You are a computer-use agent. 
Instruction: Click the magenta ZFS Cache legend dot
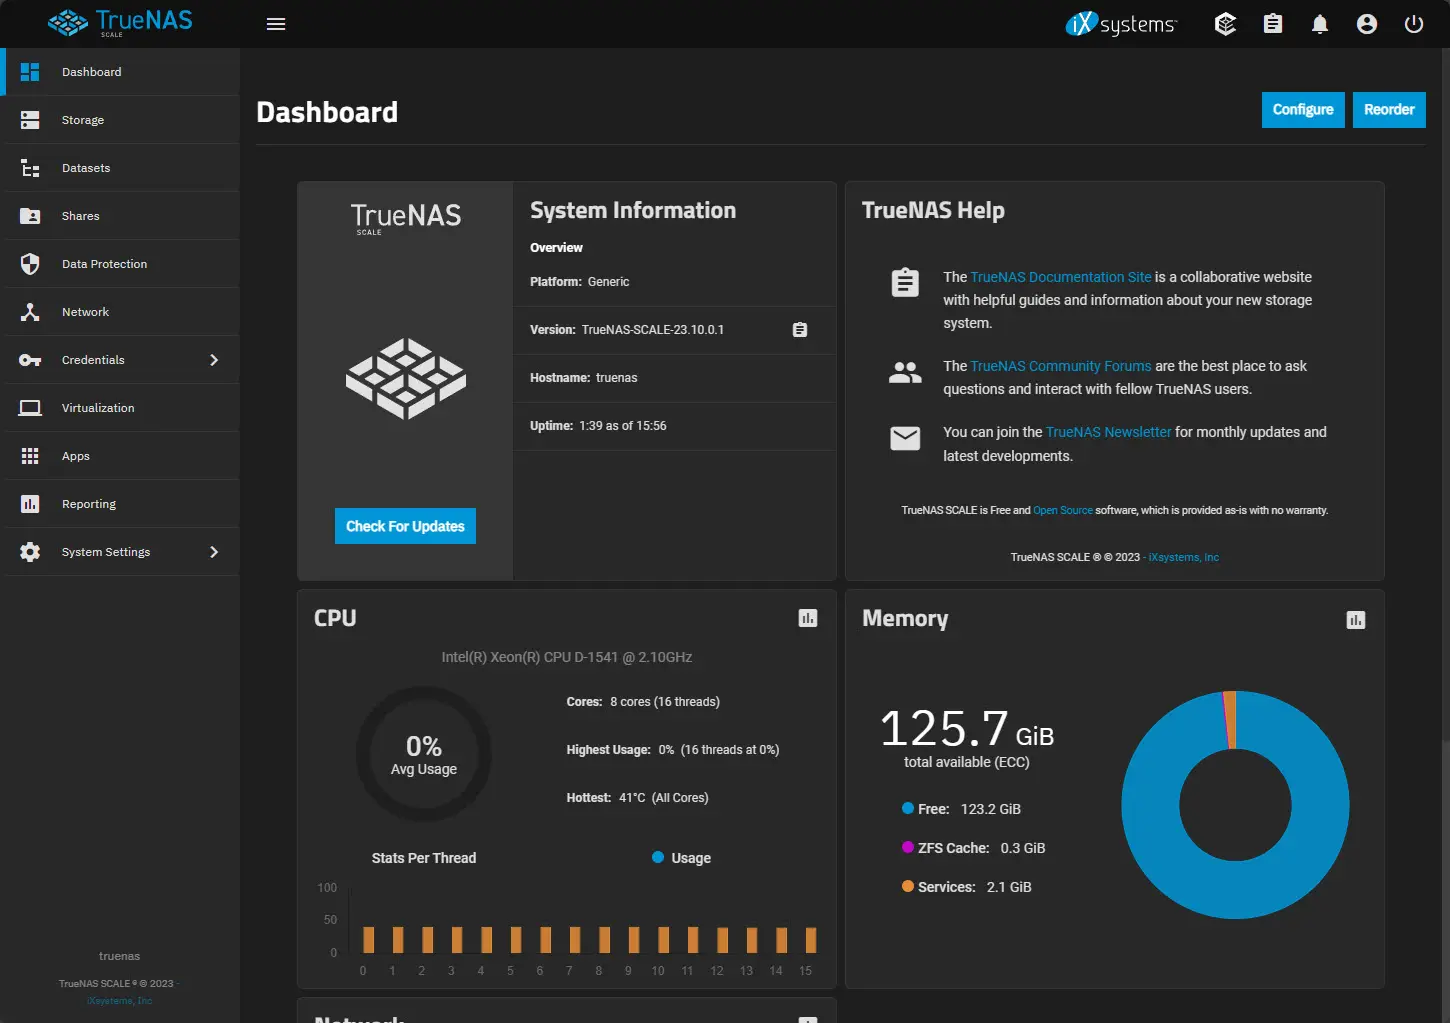pyautogui.click(x=908, y=847)
